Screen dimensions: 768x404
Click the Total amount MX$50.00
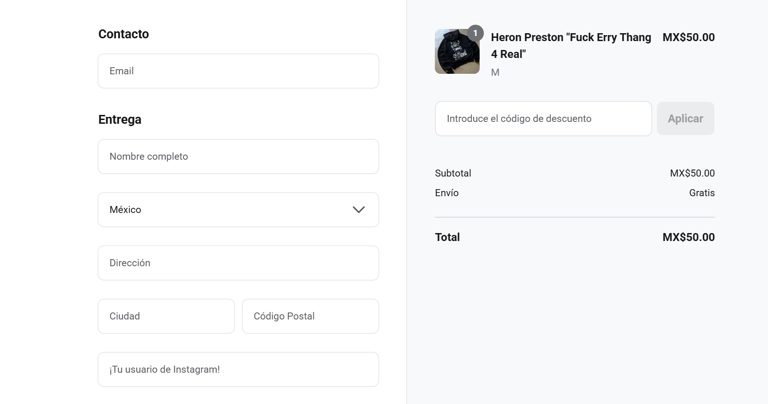coord(688,237)
